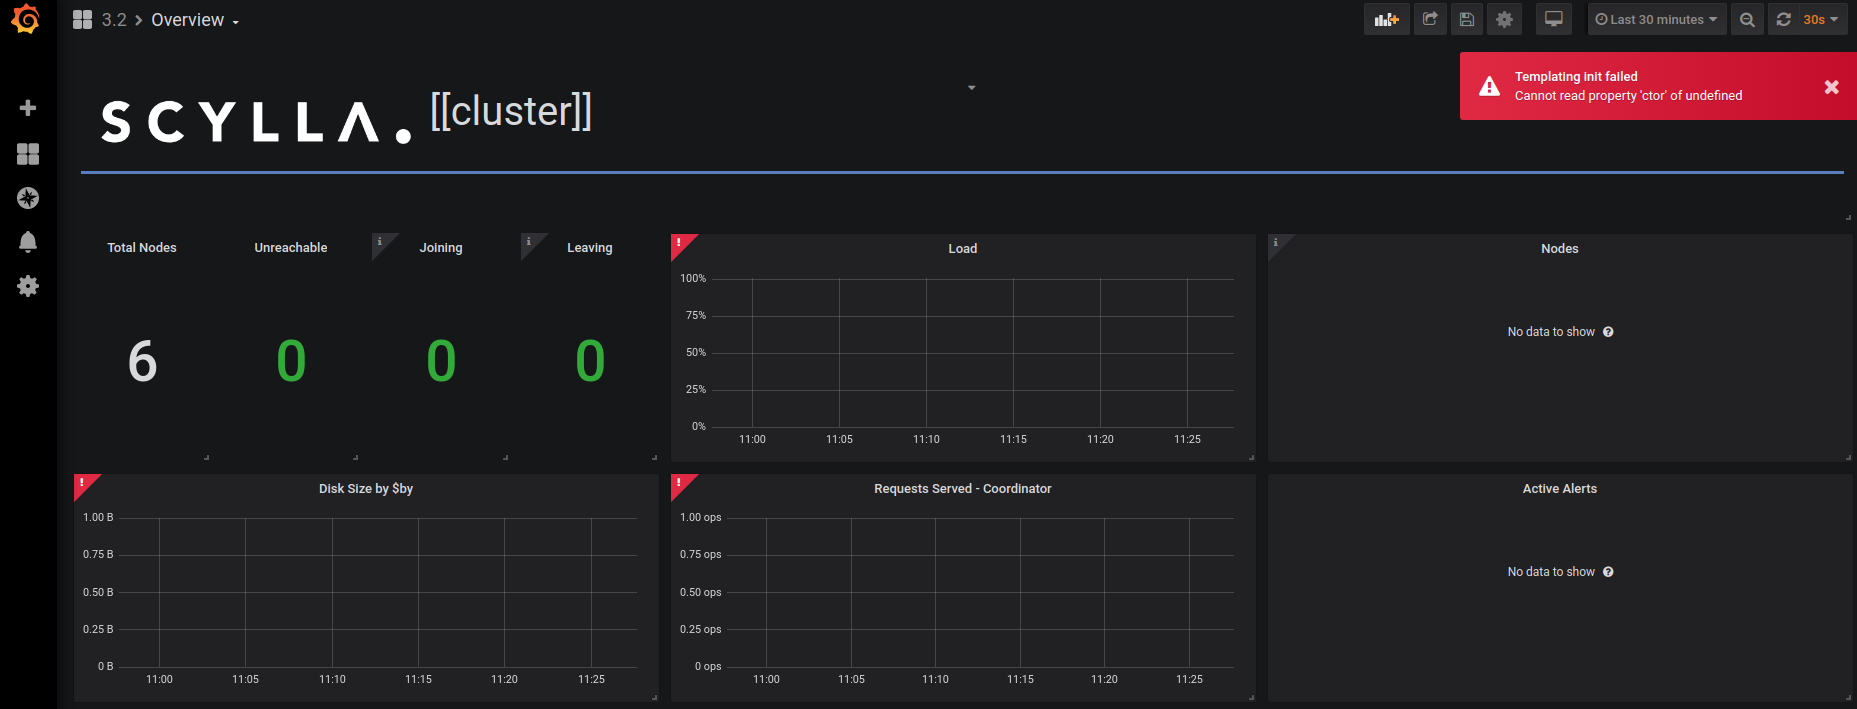Open the Disk Size by $by panel menu

coord(366,489)
